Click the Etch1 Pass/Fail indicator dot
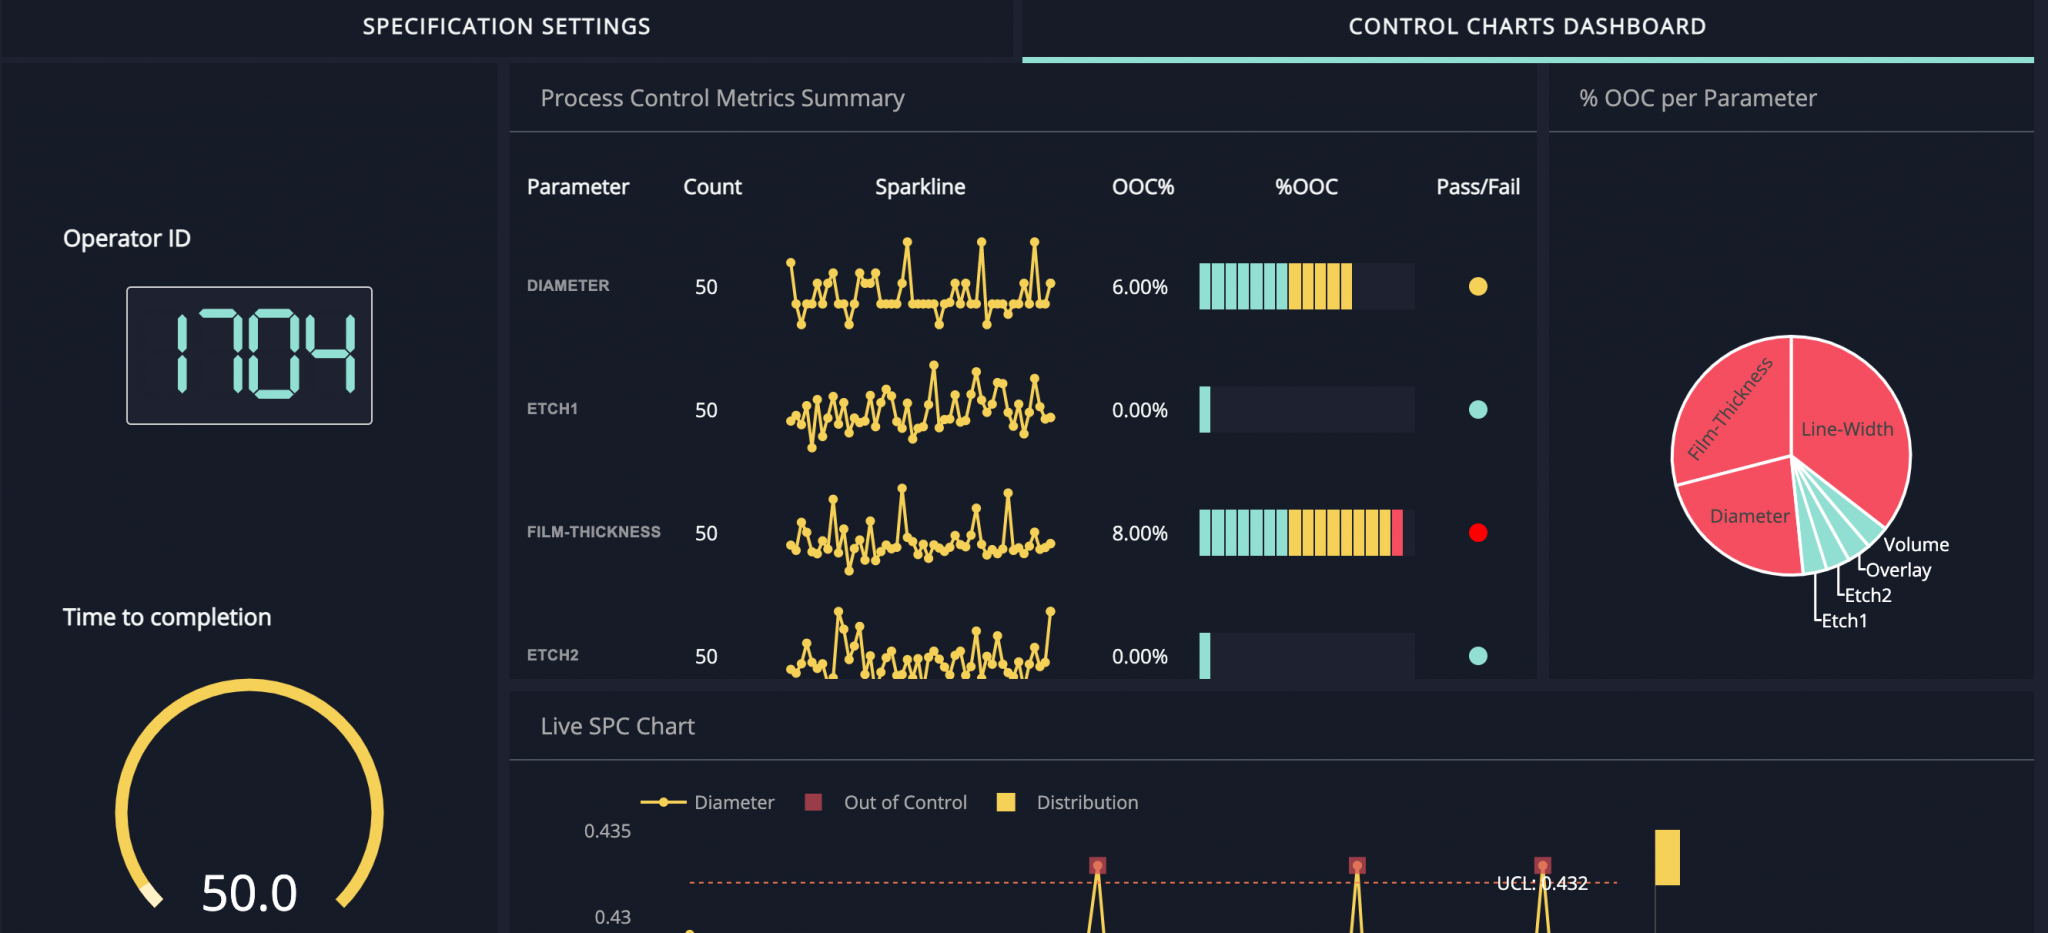This screenshot has height=933, width=2048. [1479, 409]
